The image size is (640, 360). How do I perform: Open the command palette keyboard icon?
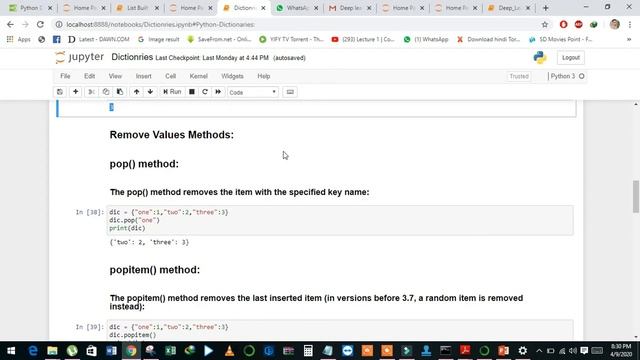290,92
